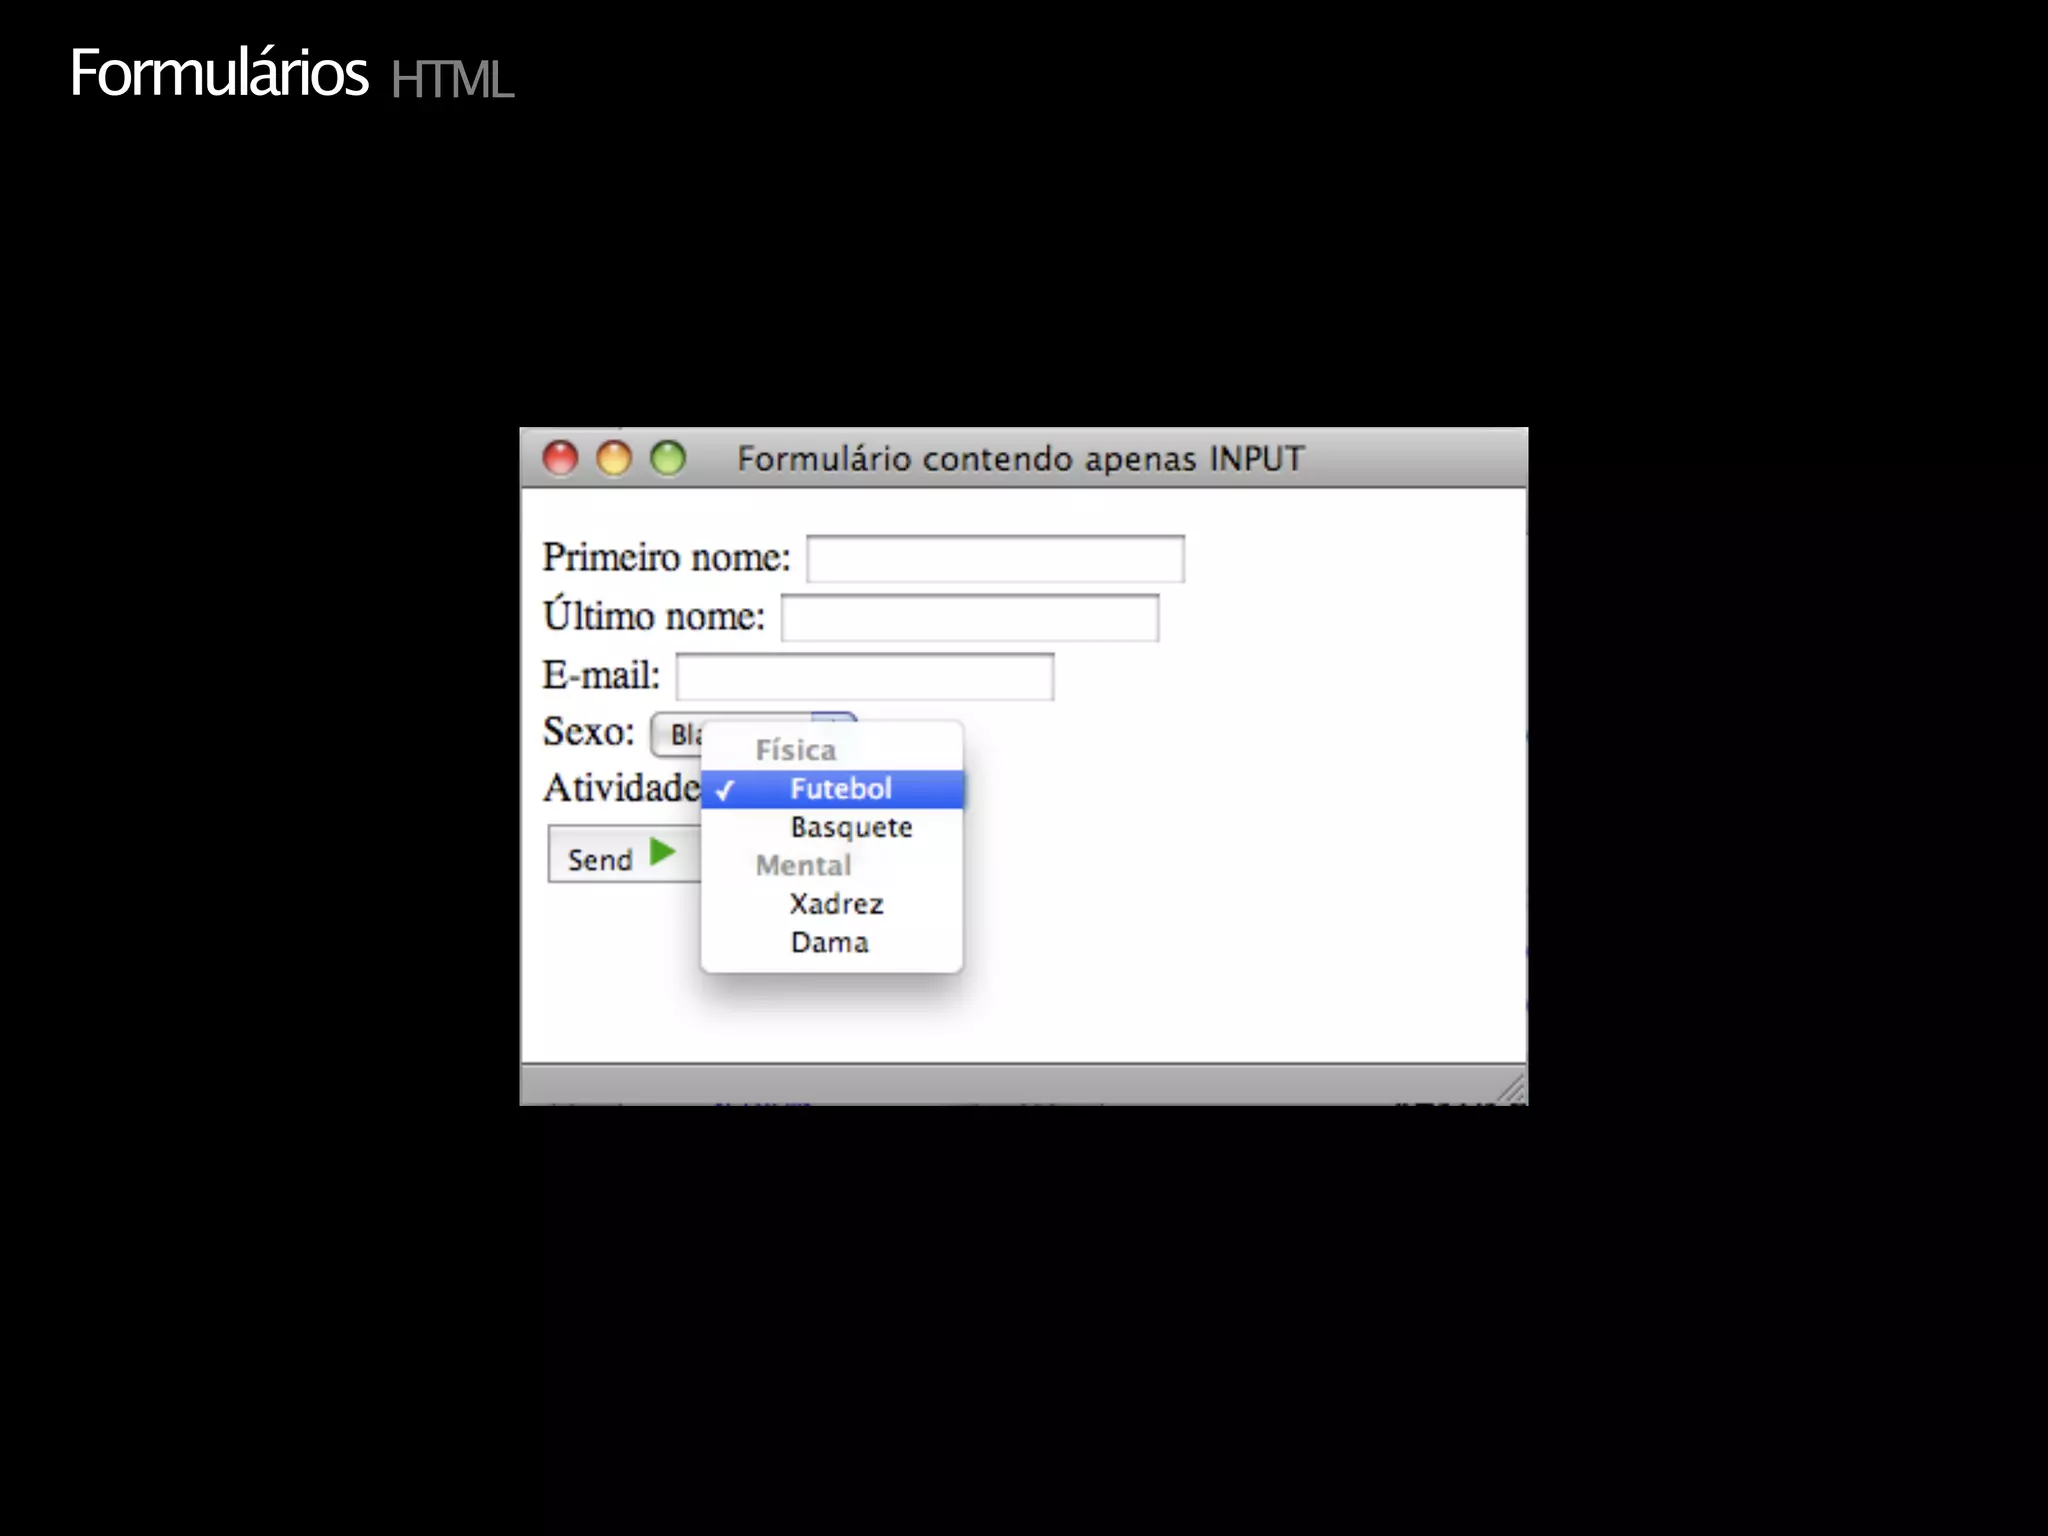Click the window title 'Formulário contendo apenas INPUT'
This screenshot has height=1536, width=2048.
[1020, 459]
